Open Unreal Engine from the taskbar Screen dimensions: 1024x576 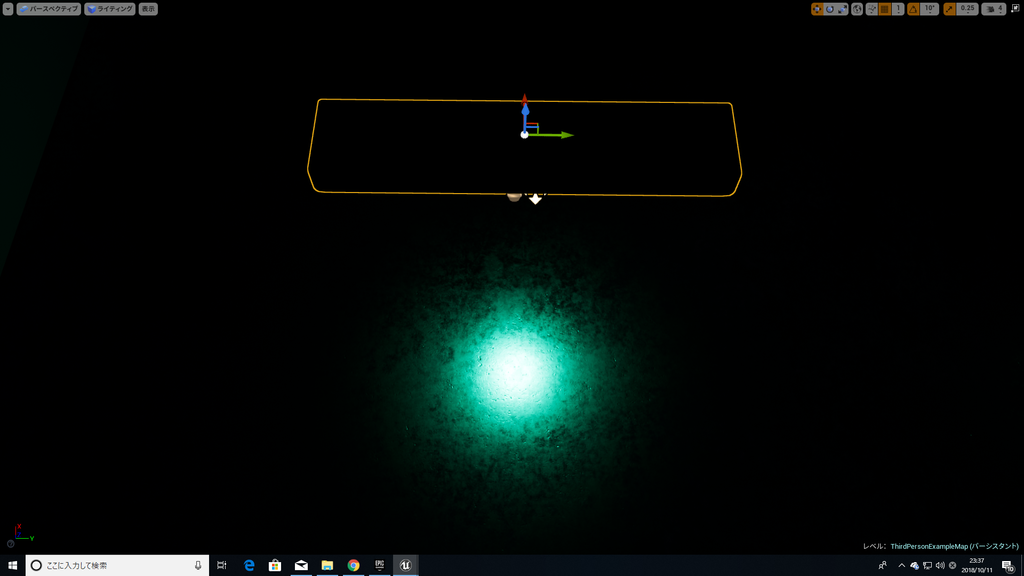tap(406, 565)
